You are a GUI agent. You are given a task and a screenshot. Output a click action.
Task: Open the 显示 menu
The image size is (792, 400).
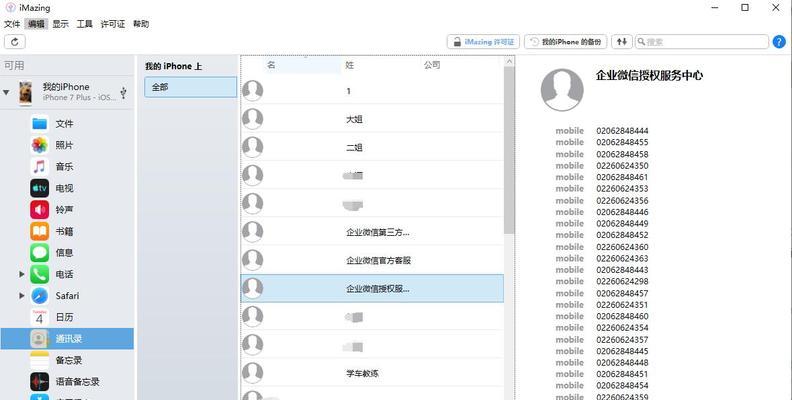[x=61, y=24]
